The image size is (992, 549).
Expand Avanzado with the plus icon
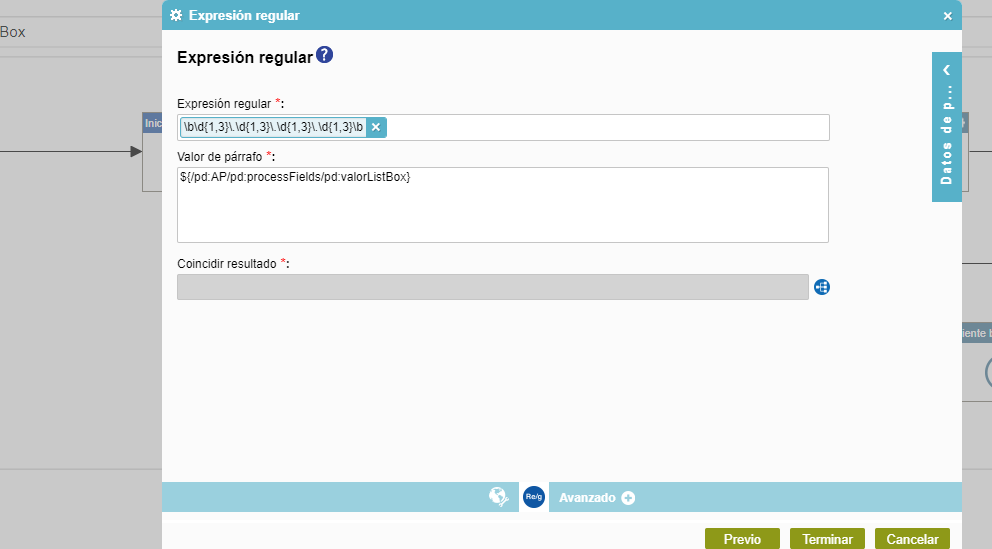tap(628, 498)
